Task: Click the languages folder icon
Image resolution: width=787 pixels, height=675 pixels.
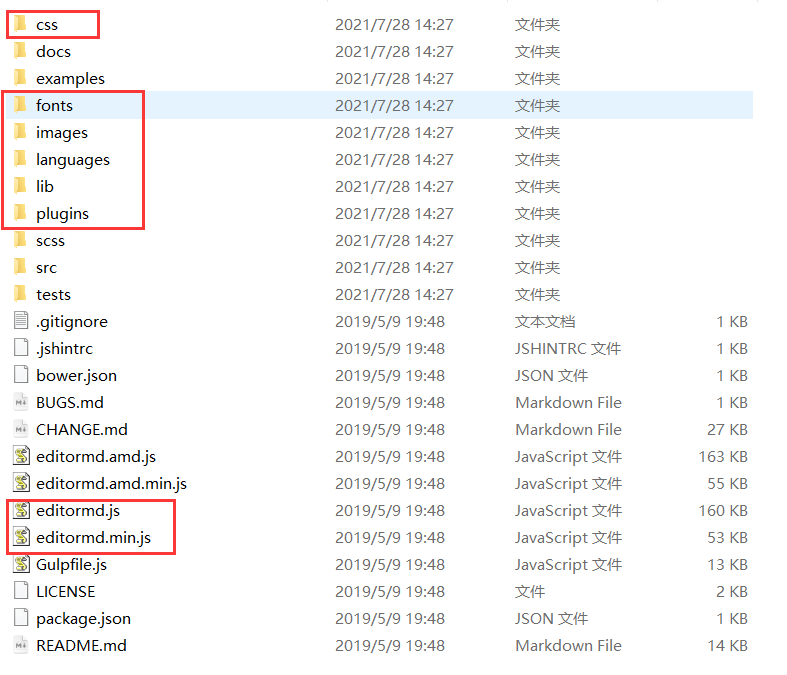Action: pyautogui.click(x=20, y=159)
